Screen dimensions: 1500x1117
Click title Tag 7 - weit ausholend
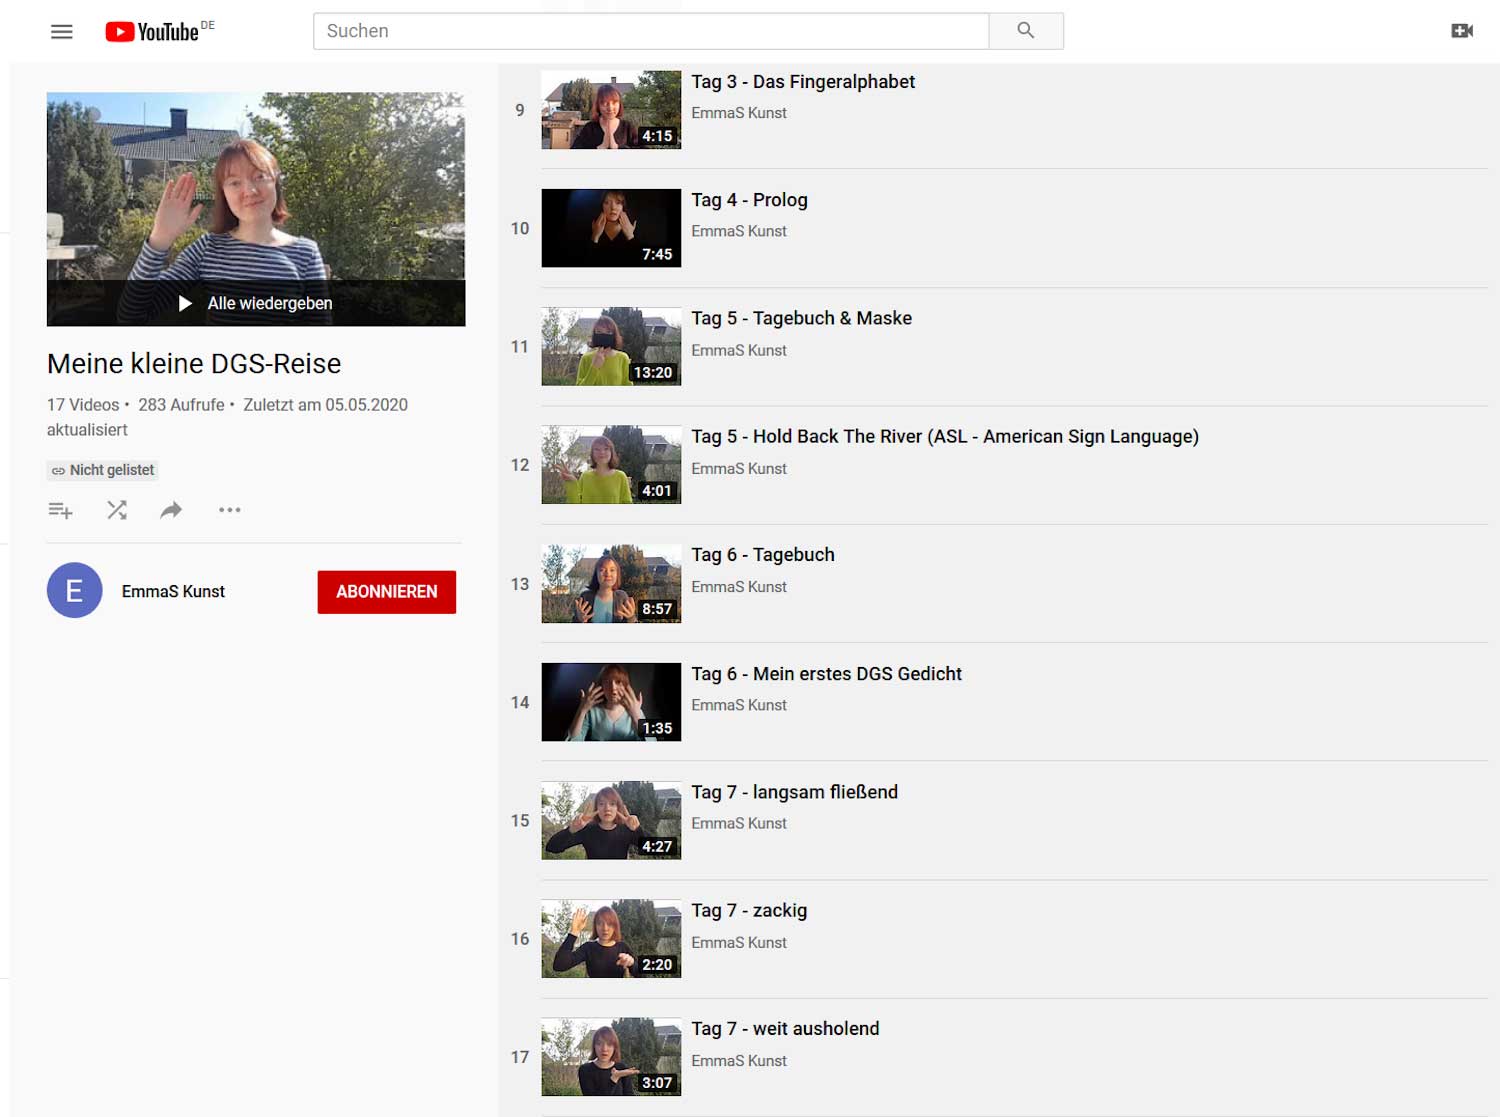(x=785, y=1029)
